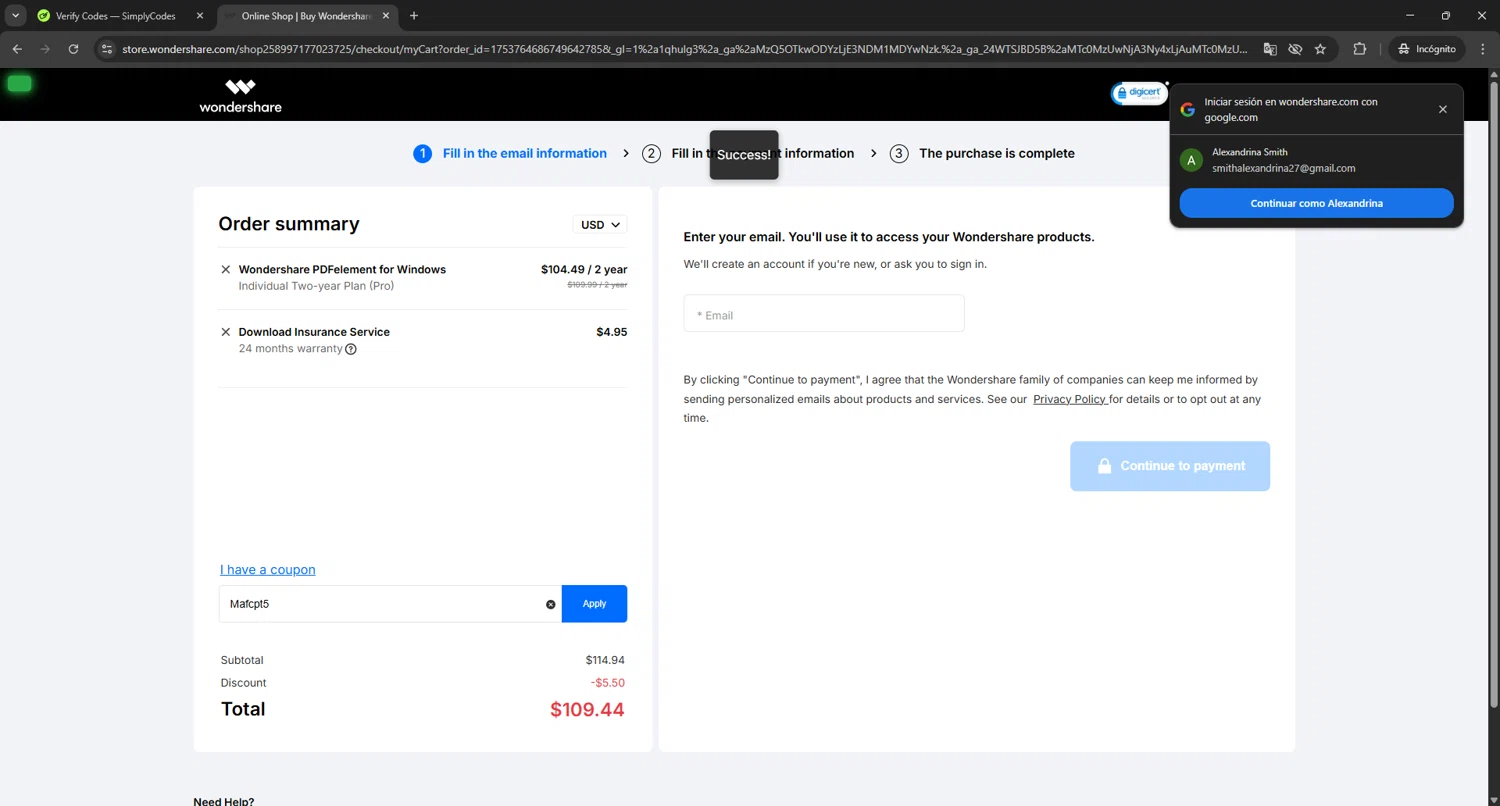This screenshot has width=1500, height=806.
Task: Click into the coupon code field with Mafcpt5
Action: pos(390,604)
